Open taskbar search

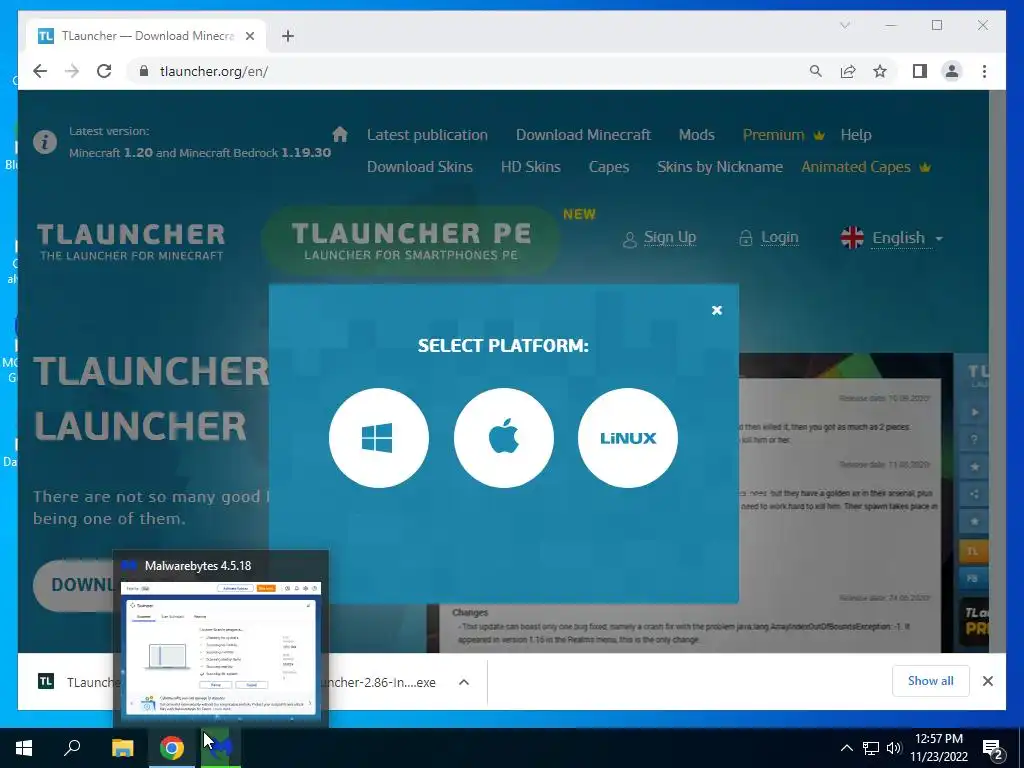(72, 748)
